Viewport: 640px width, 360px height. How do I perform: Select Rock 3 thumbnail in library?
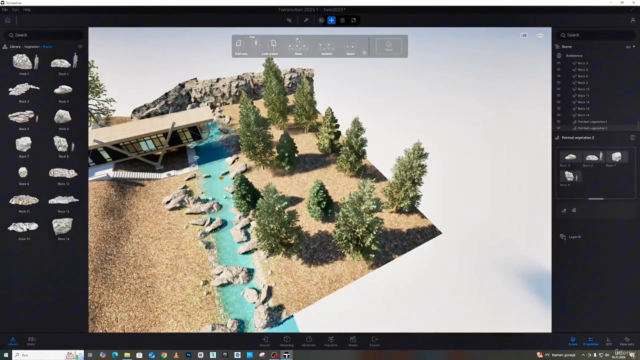pyautogui.click(x=24, y=89)
